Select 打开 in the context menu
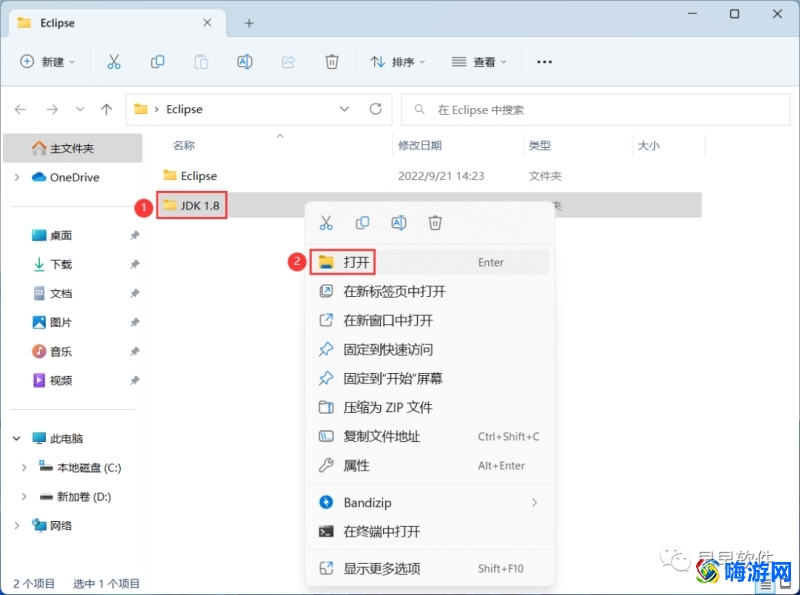 coord(429,262)
